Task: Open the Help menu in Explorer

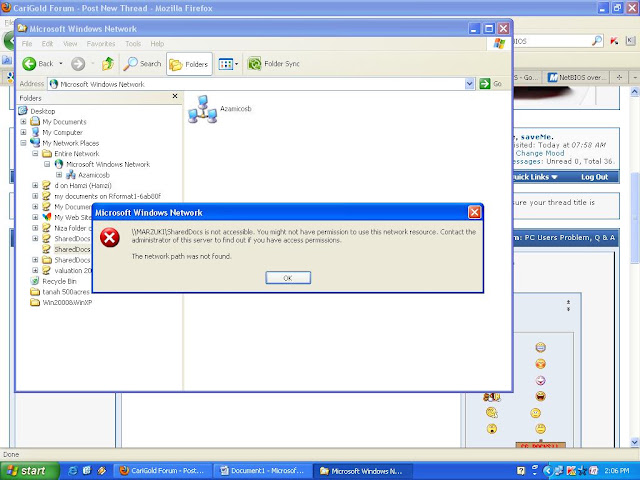Action: (x=157, y=44)
